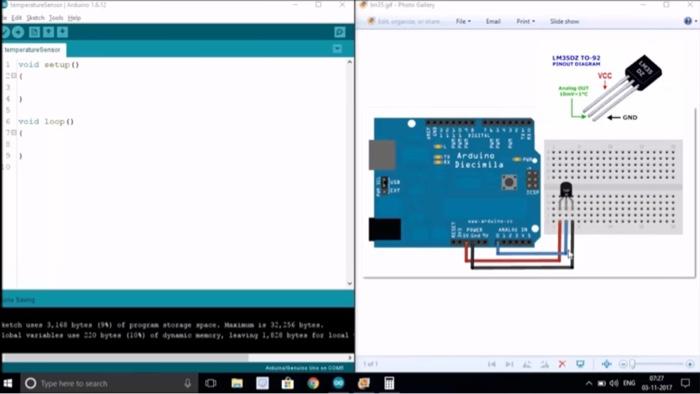
Task: Click the Open sketch icon in Arduino toolbar
Action: coord(49,32)
